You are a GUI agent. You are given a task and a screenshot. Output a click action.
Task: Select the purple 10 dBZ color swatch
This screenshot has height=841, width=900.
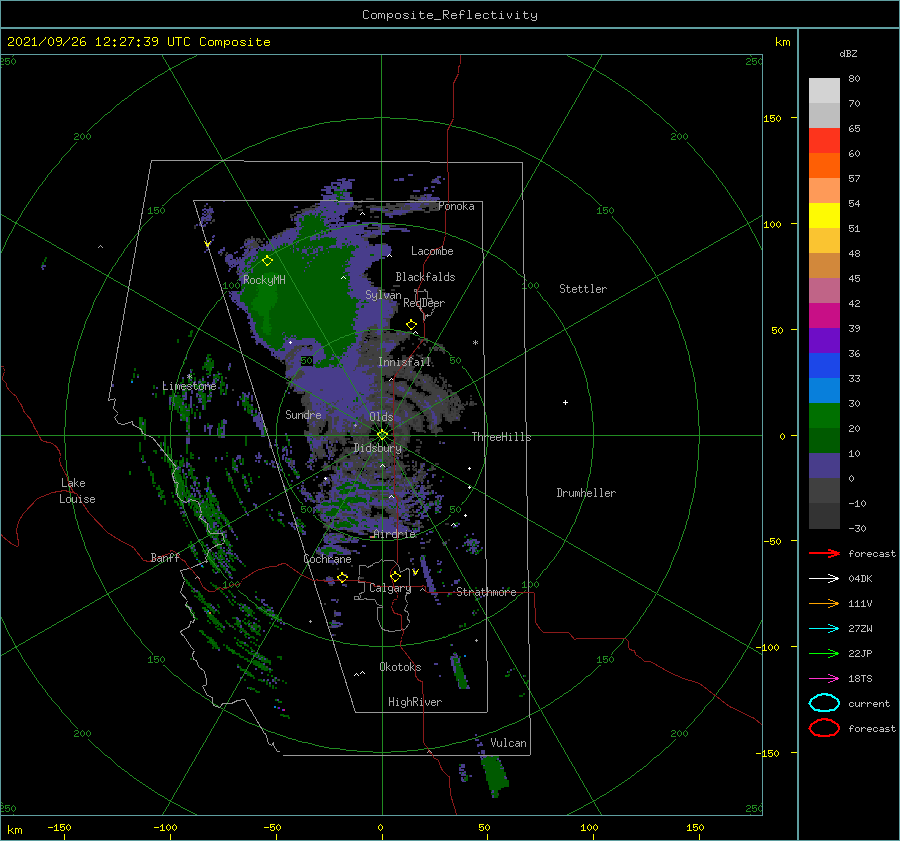[824, 466]
